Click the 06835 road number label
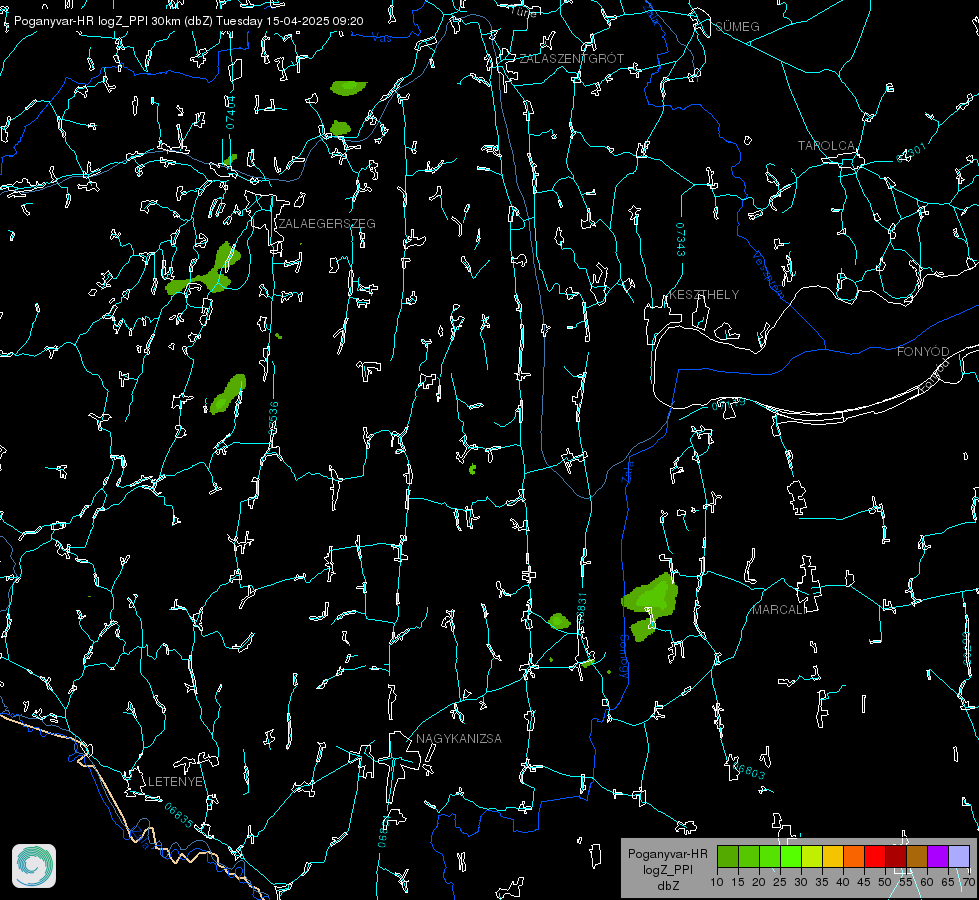 tap(179, 815)
